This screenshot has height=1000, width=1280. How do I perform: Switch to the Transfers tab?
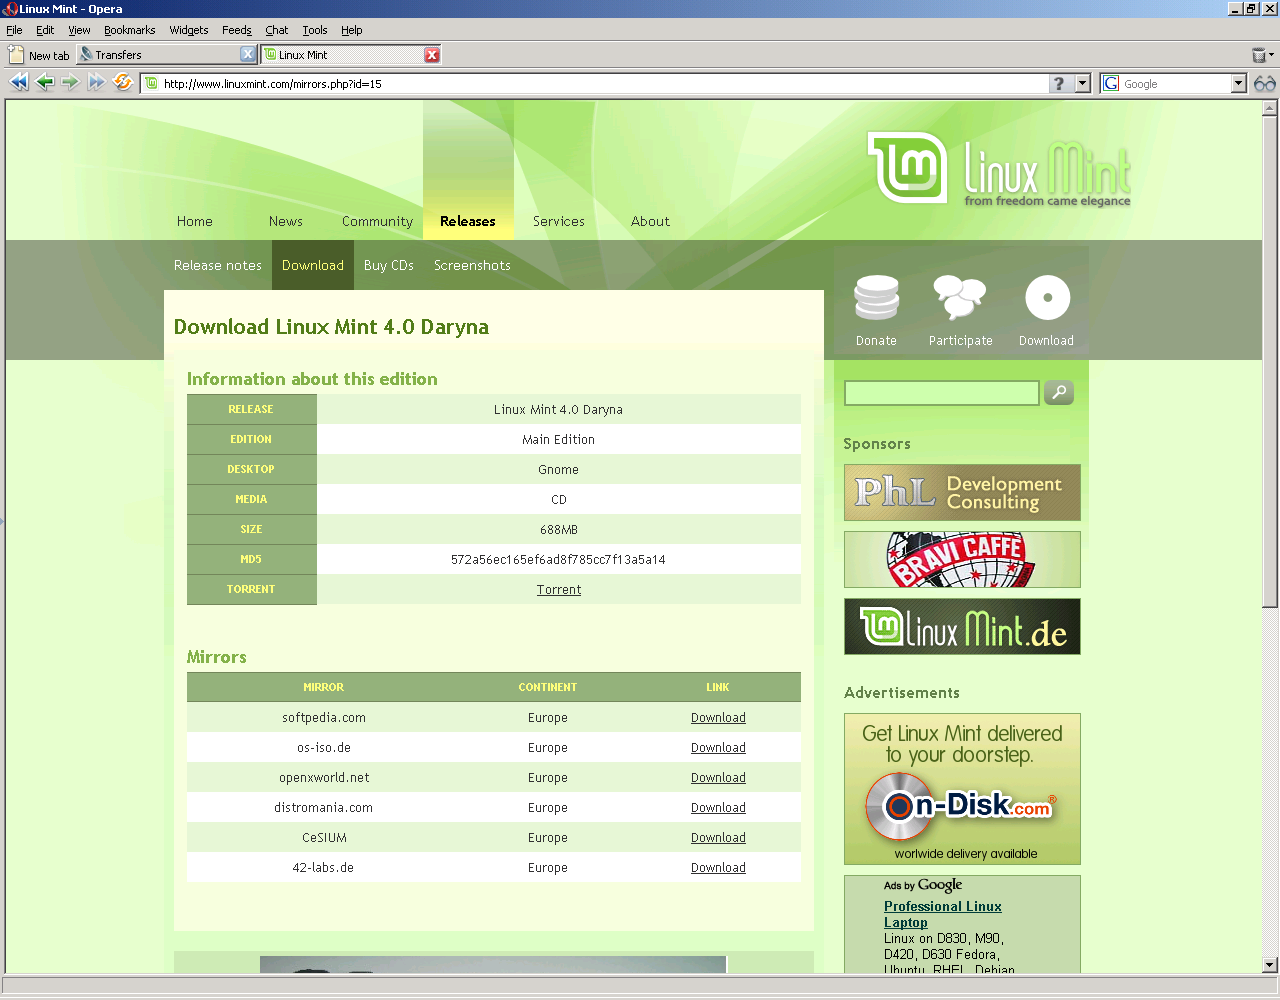click(x=158, y=55)
